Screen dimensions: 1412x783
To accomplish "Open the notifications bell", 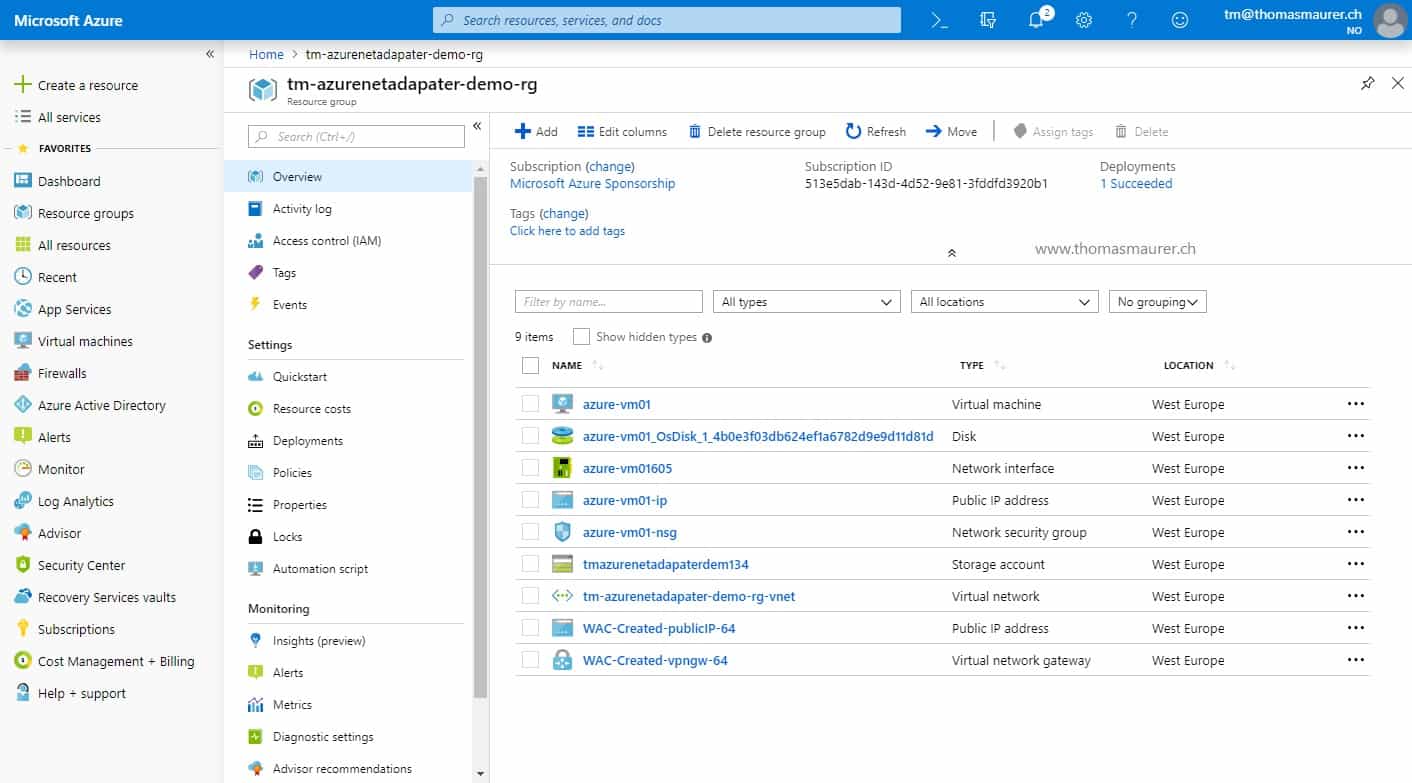I will click(1037, 19).
